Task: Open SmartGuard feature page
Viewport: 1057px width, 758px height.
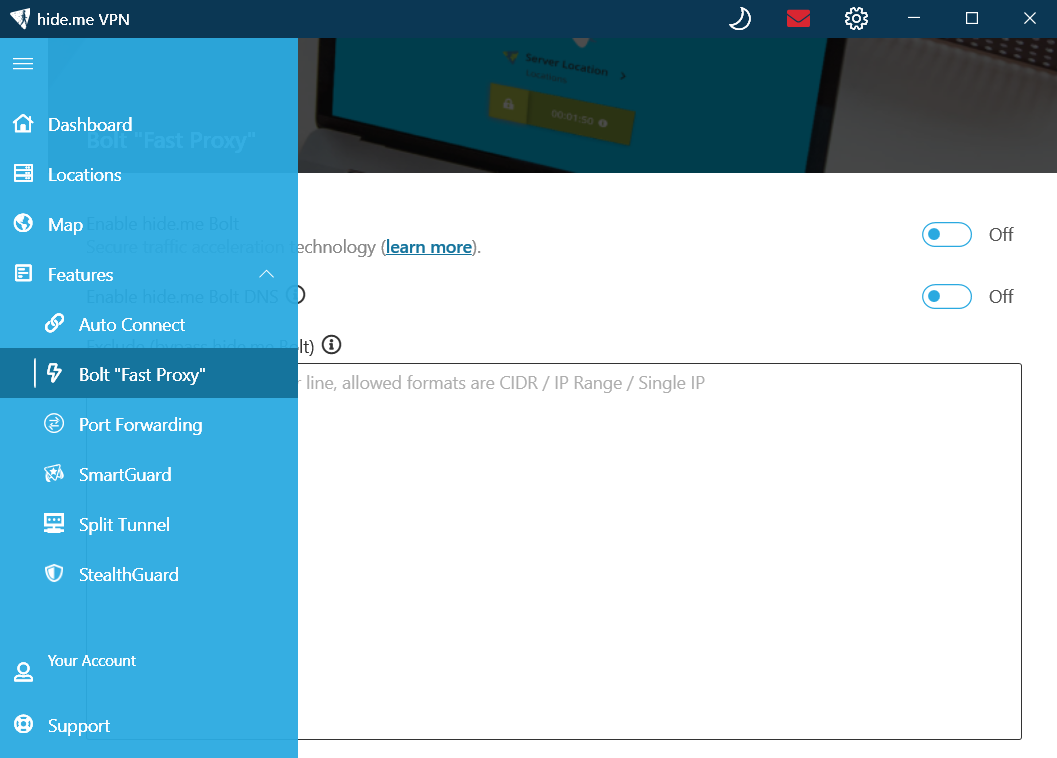Action: 149,474
